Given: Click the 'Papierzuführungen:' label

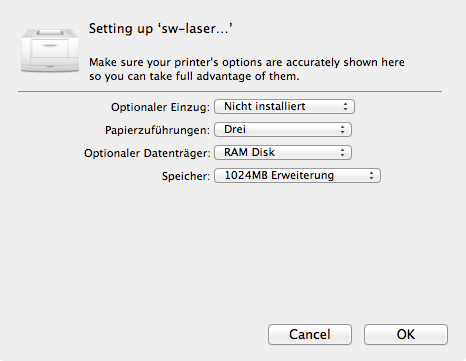Looking at the screenshot, I should click(157, 130).
